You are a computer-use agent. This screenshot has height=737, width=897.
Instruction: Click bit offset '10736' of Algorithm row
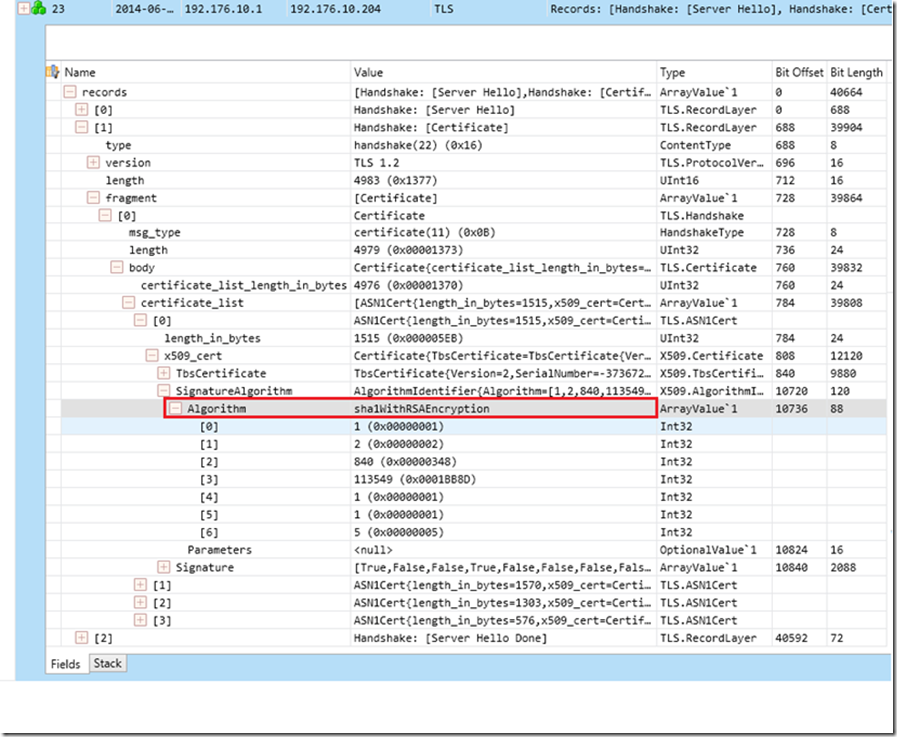792,409
